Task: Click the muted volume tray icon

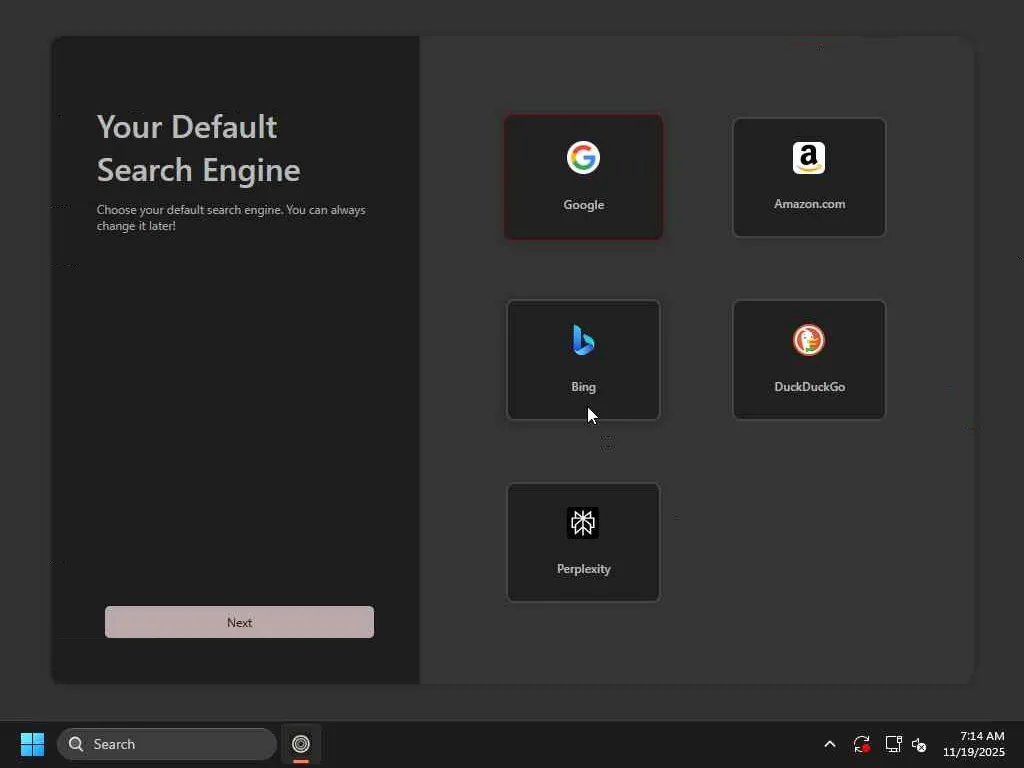Action: point(919,744)
